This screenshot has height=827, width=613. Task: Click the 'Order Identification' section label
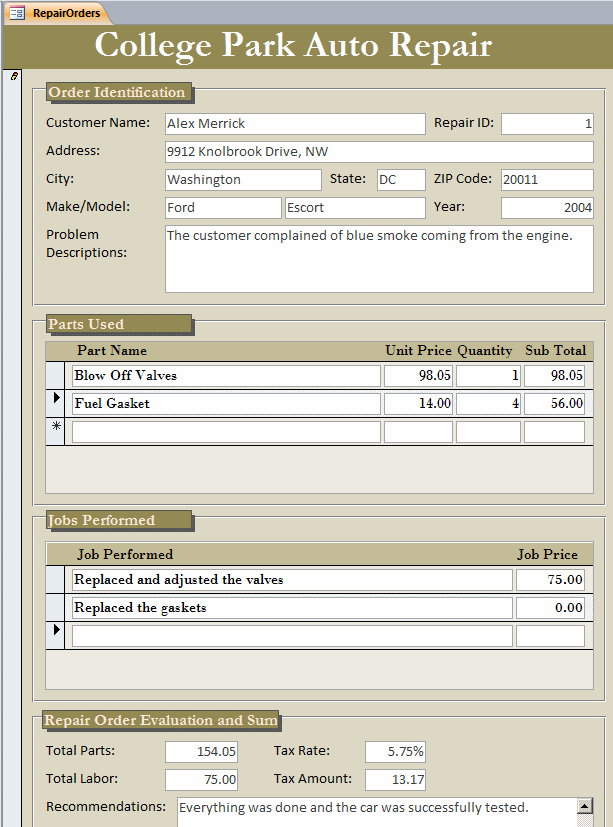[x=117, y=92]
